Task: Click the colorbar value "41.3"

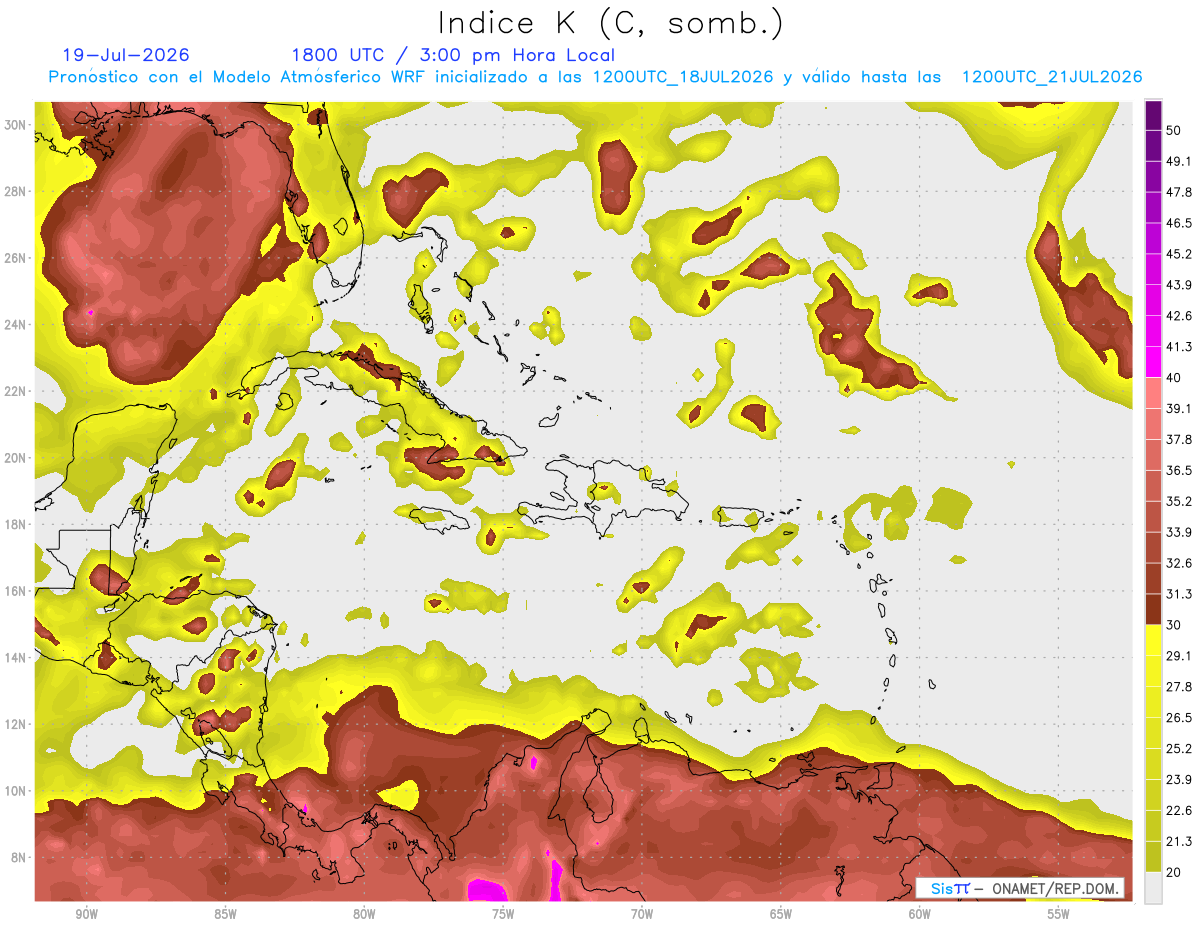Action: tap(1180, 347)
